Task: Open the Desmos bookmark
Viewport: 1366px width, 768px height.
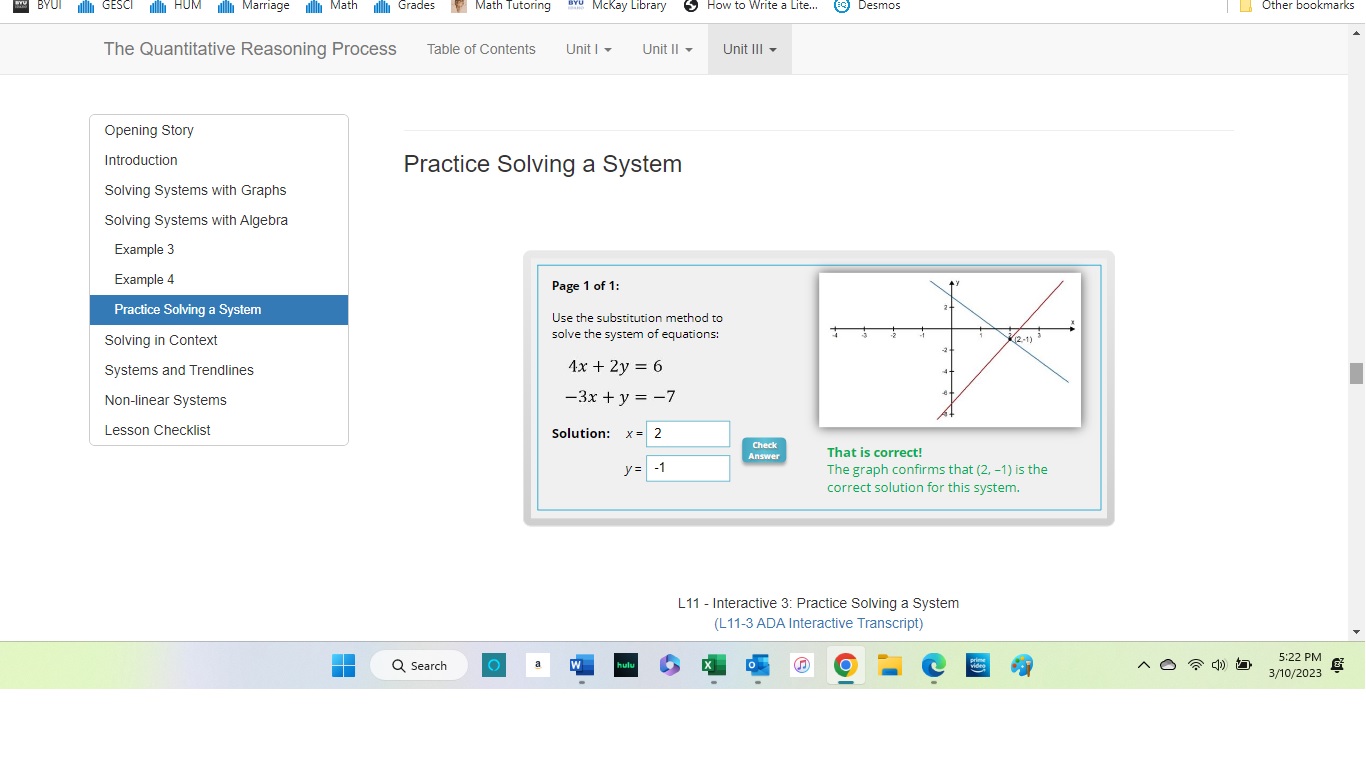Action: pyautogui.click(x=867, y=6)
